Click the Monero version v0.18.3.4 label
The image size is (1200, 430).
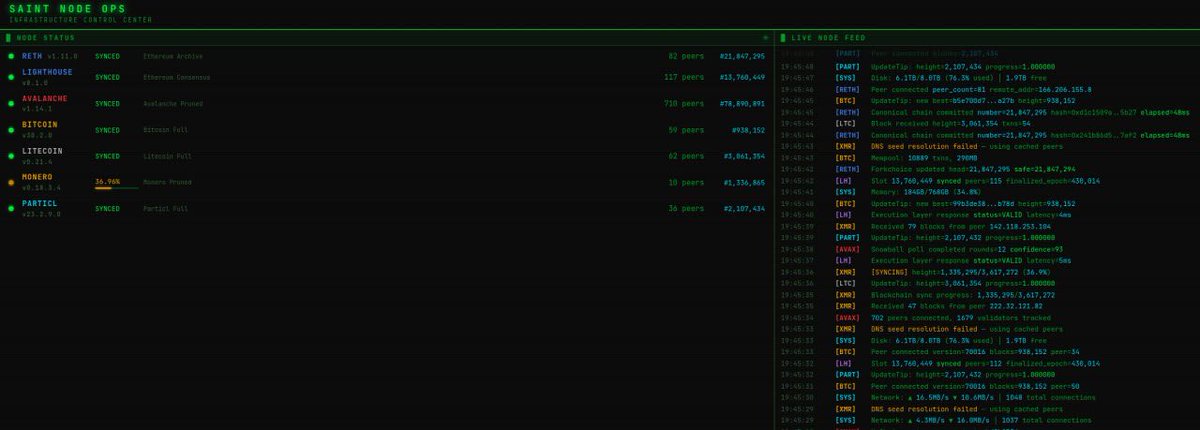click(x=41, y=187)
